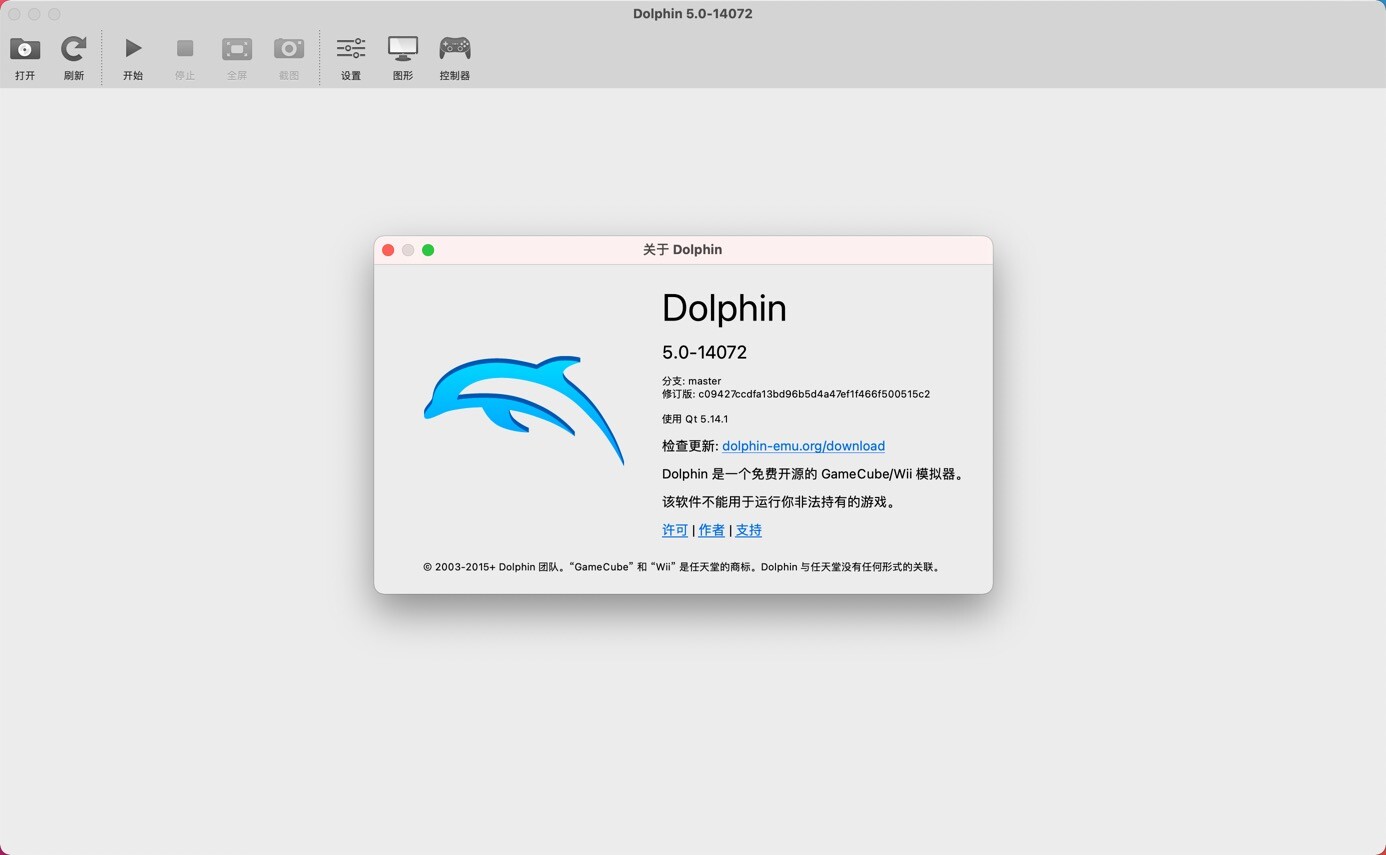1386x855 pixels.
Task: Click the Screenshot (截图) camera icon
Action: 289,48
